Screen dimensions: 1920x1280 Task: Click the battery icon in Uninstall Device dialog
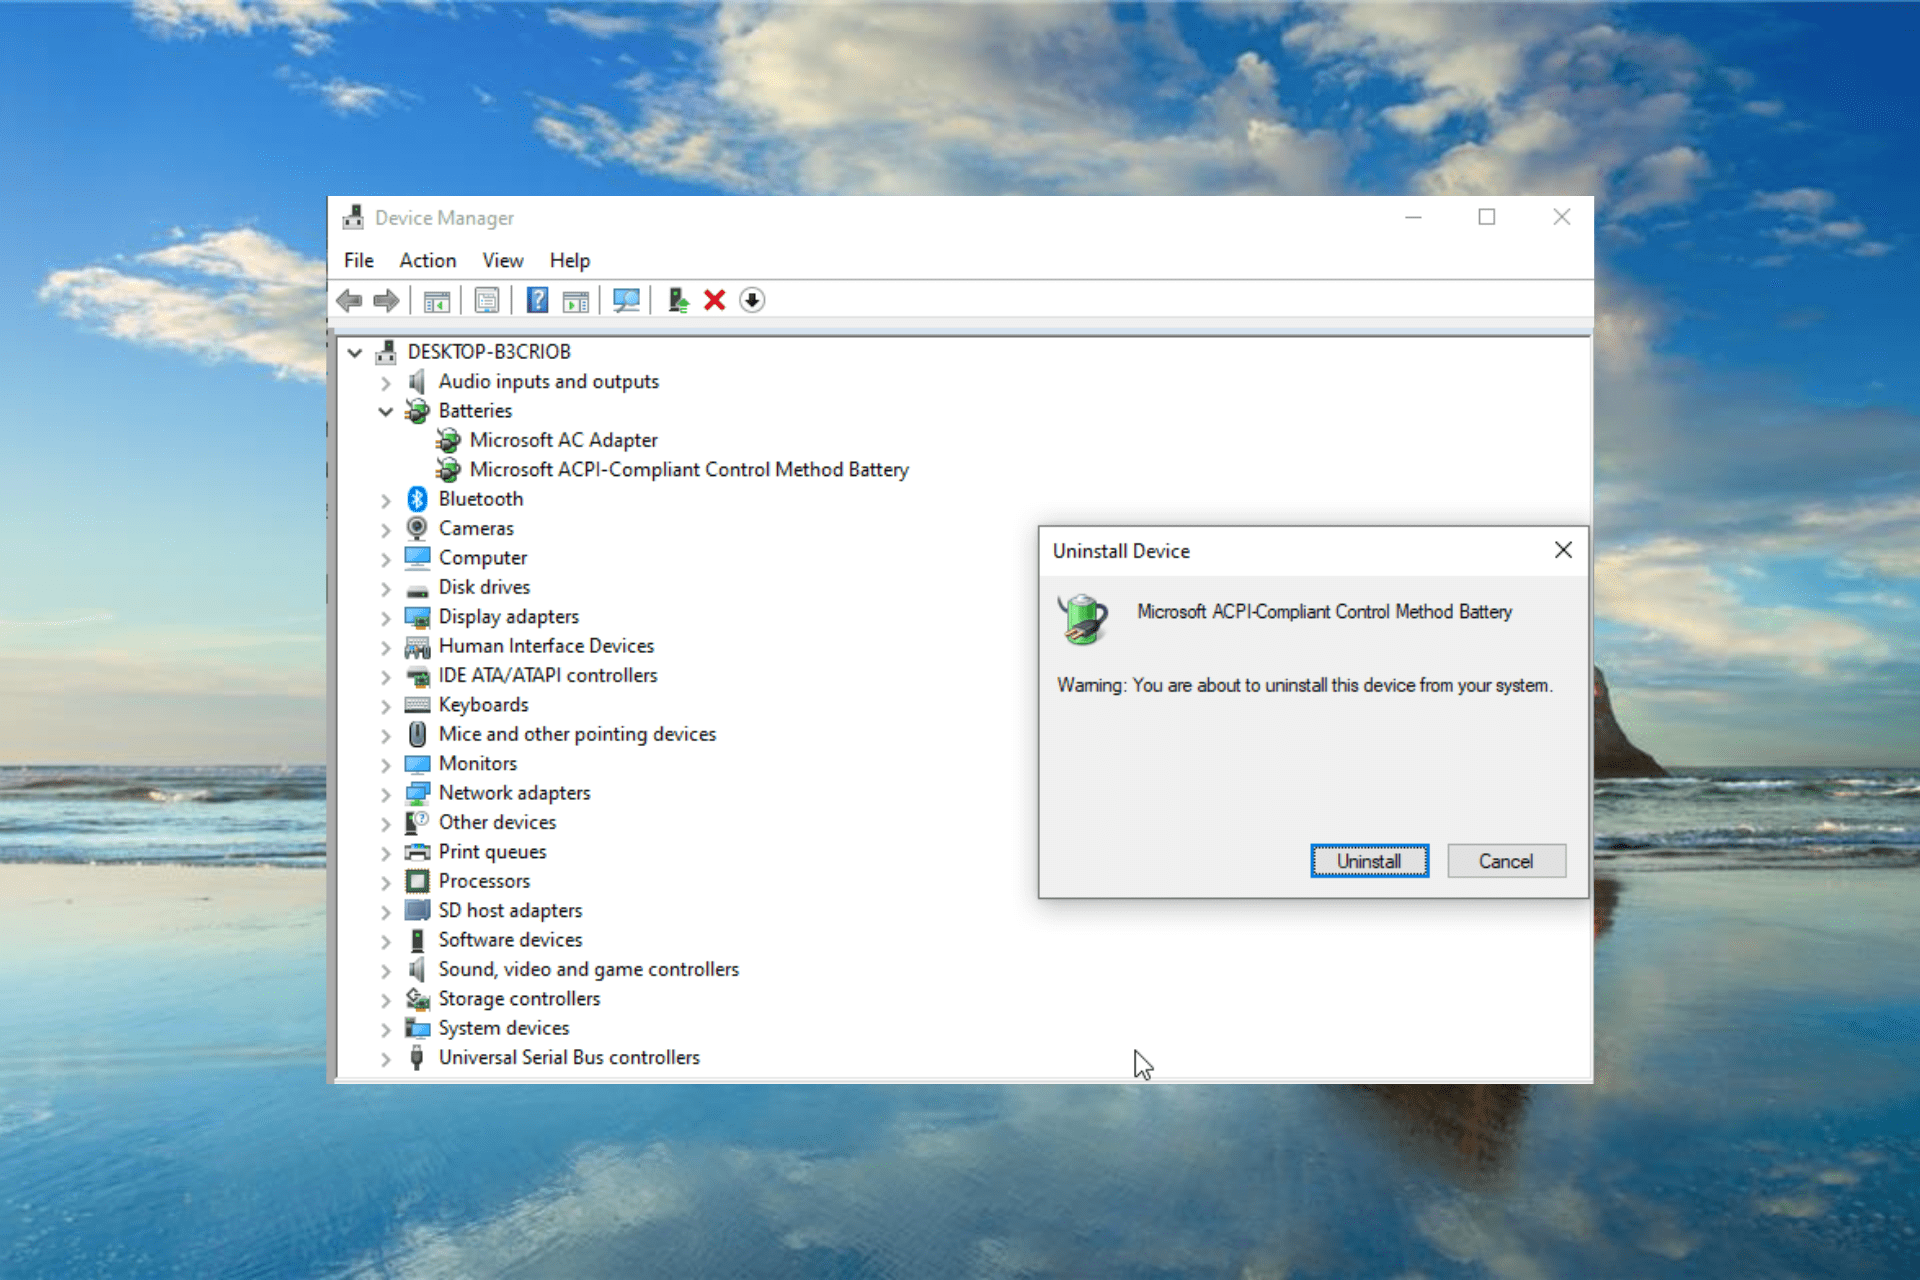[1083, 619]
